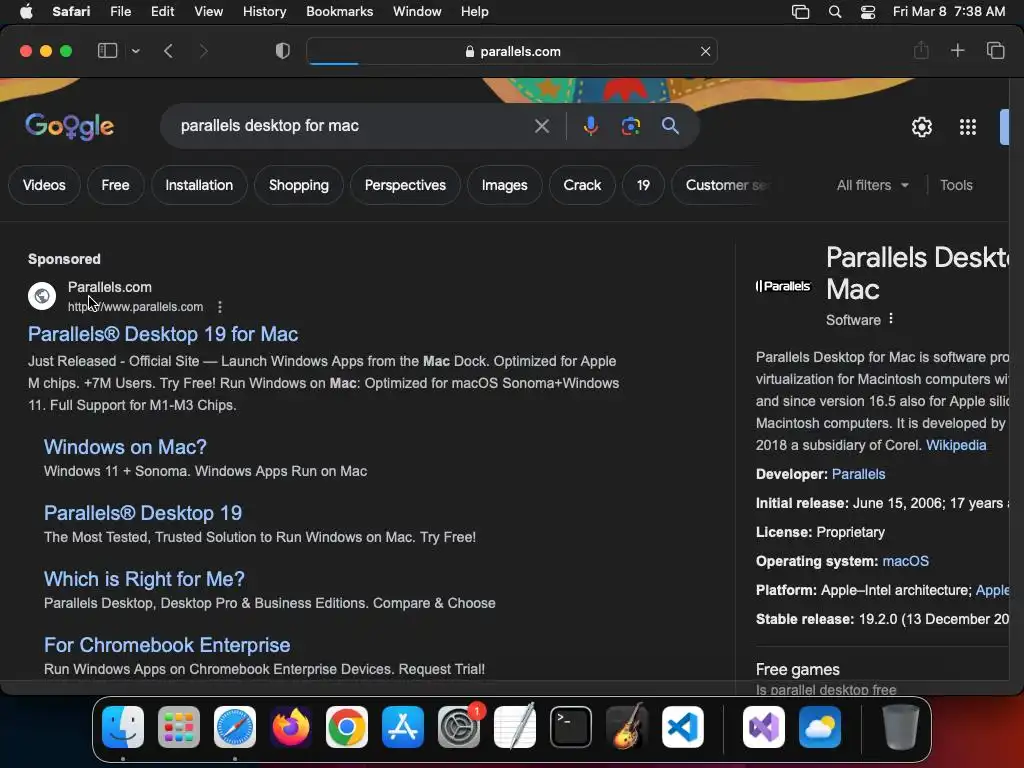Open For Chromebook Enterprise link

pos(167,645)
